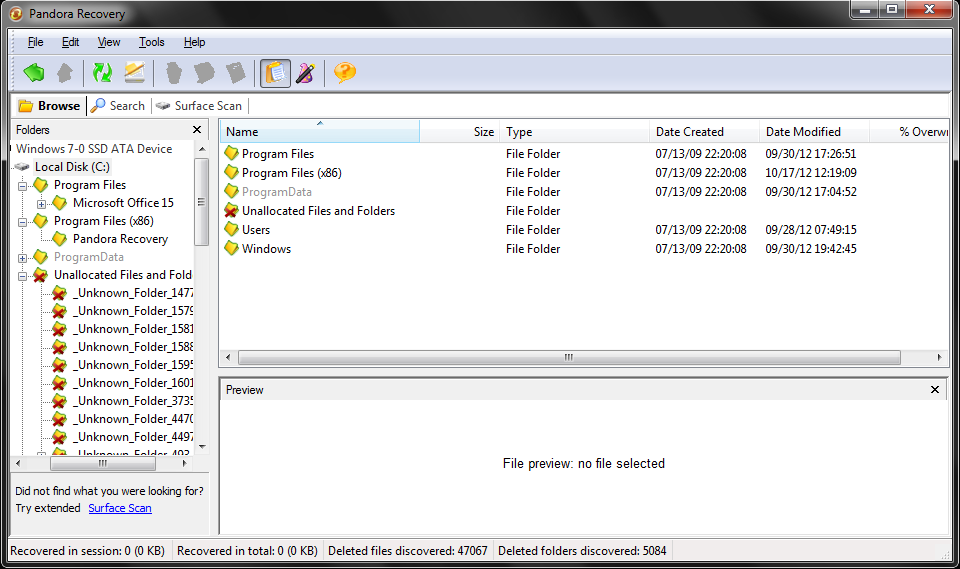Expand the ProgramData tree node
This screenshot has width=960, height=569.
pos(23,258)
